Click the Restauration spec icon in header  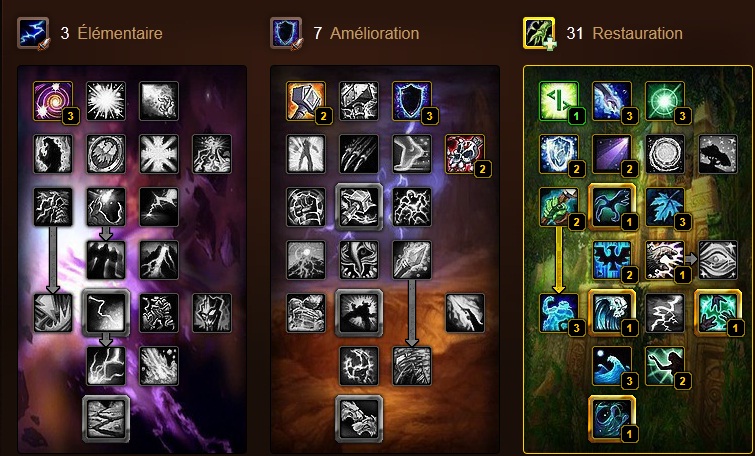tap(539, 33)
